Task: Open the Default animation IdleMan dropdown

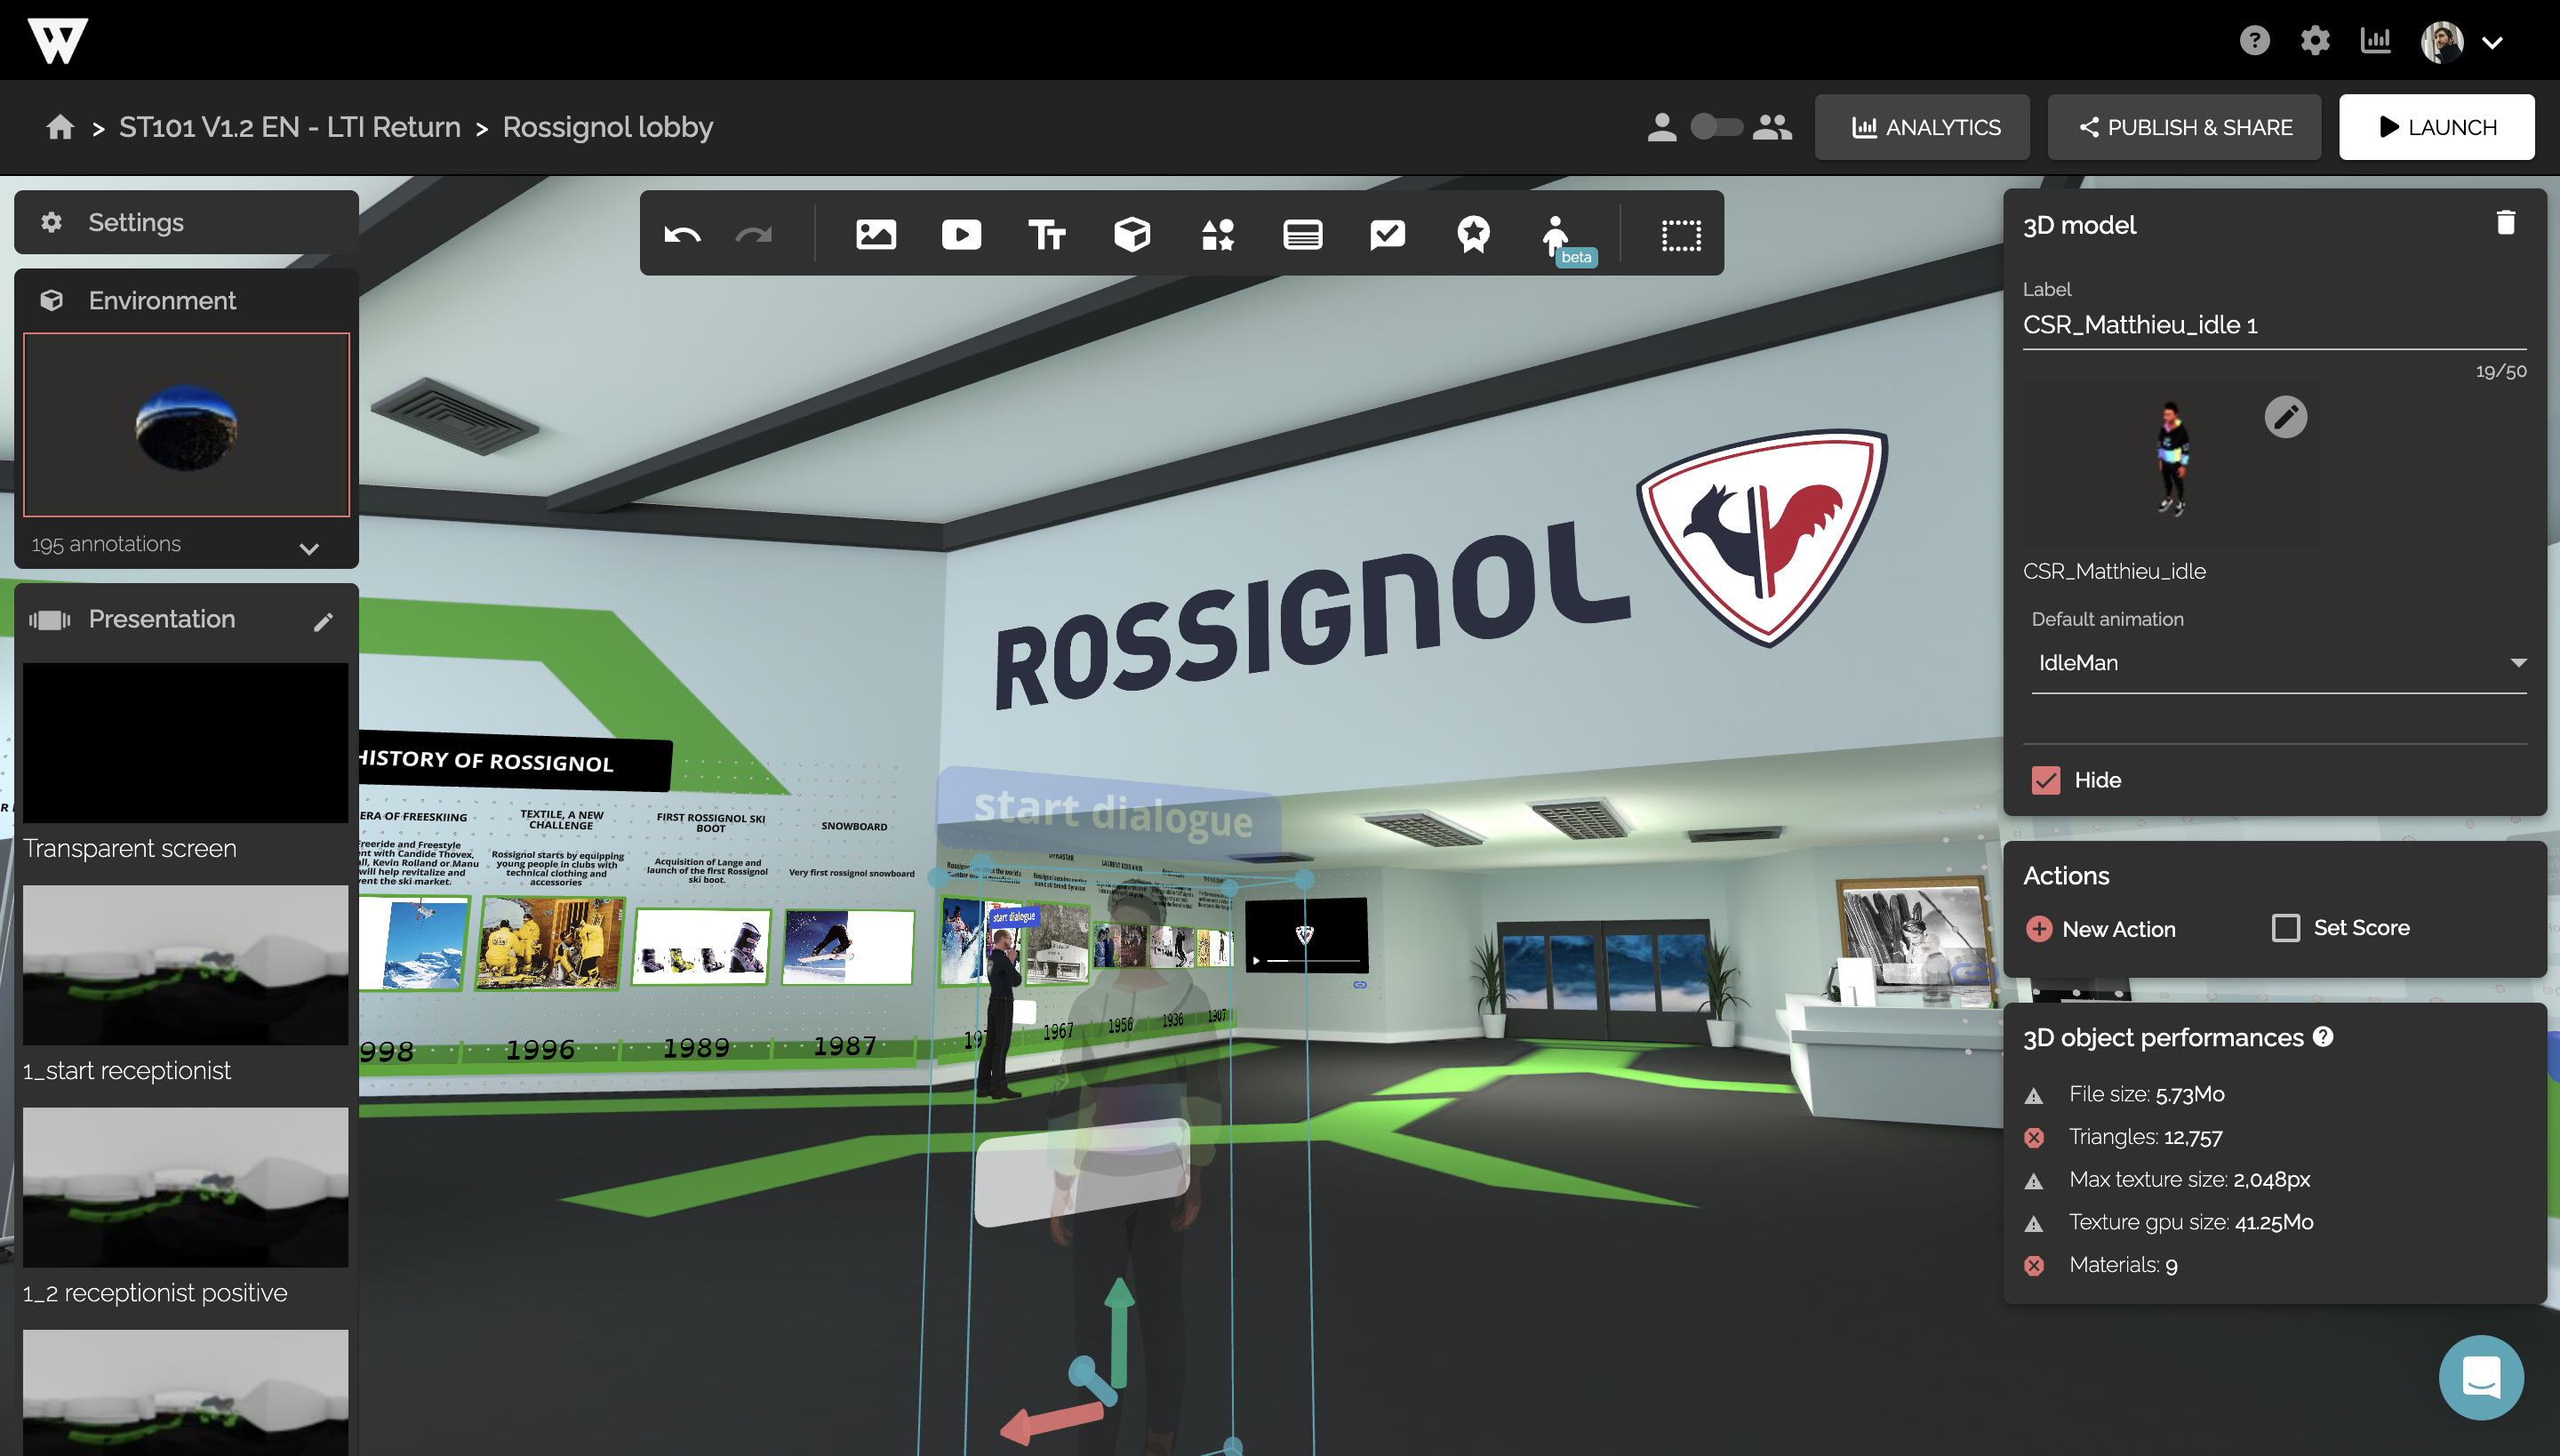Action: [2278, 663]
